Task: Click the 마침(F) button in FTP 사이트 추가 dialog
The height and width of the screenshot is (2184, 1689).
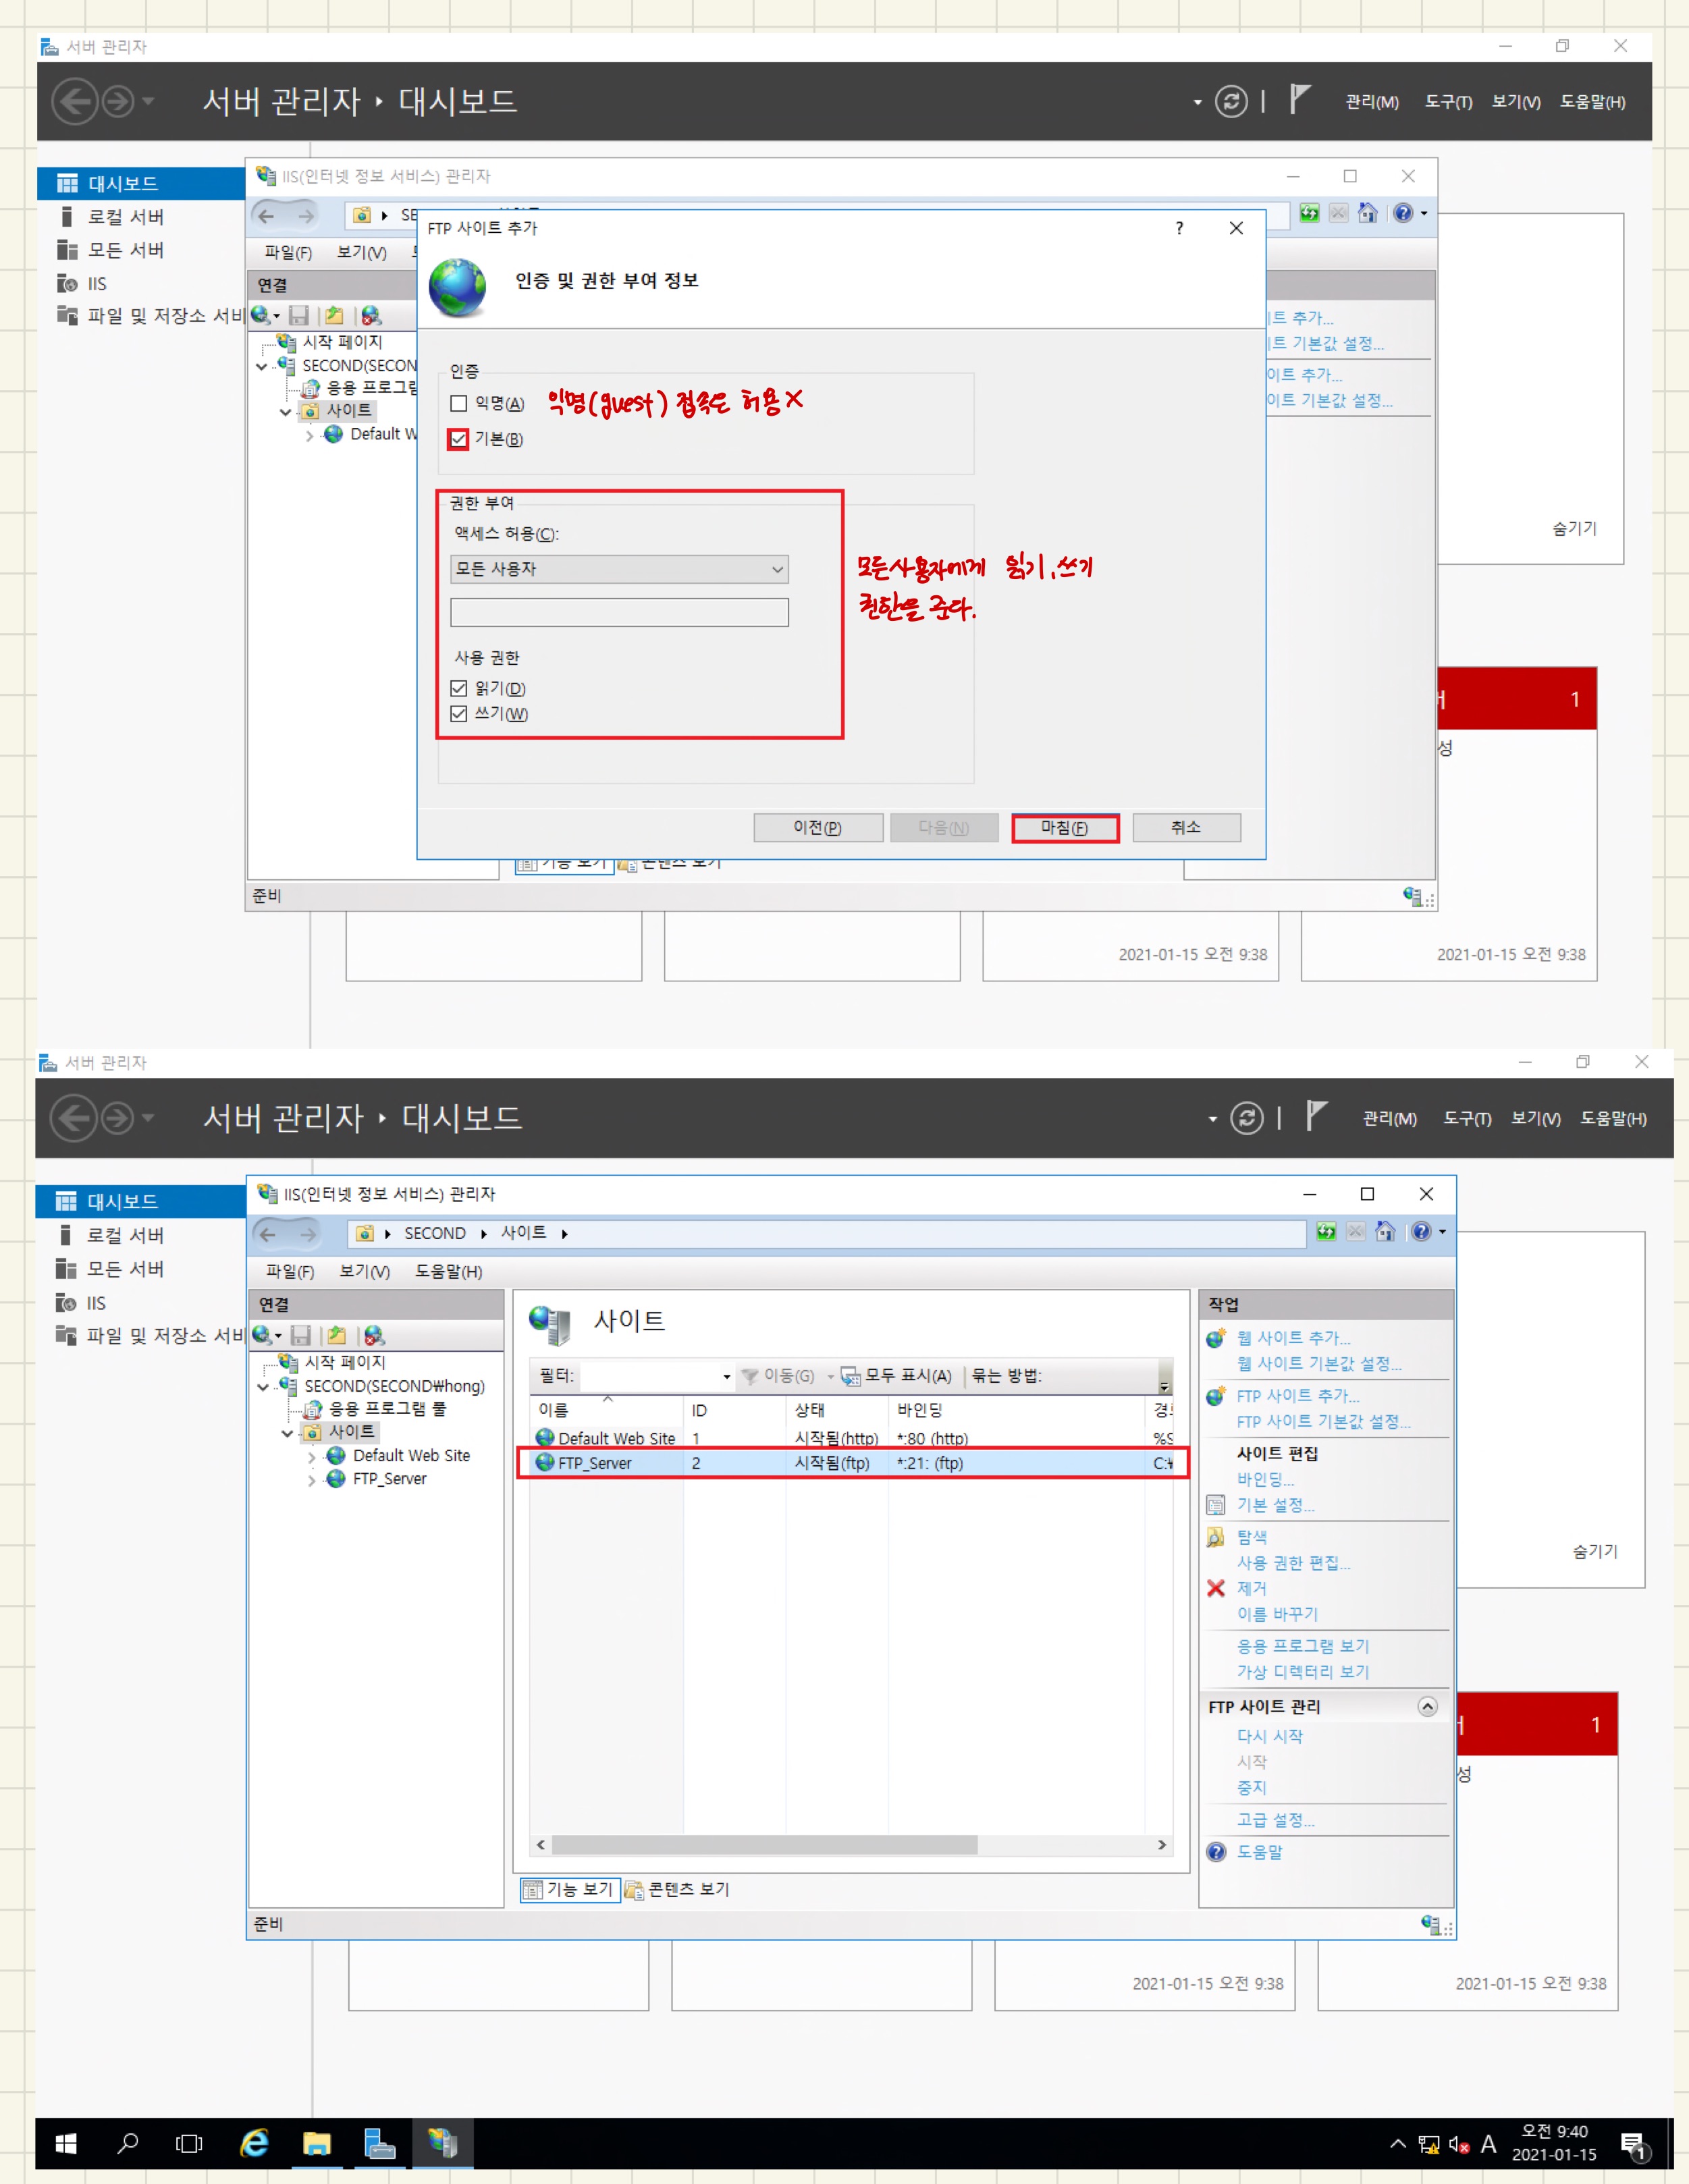Action: tap(1065, 828)
